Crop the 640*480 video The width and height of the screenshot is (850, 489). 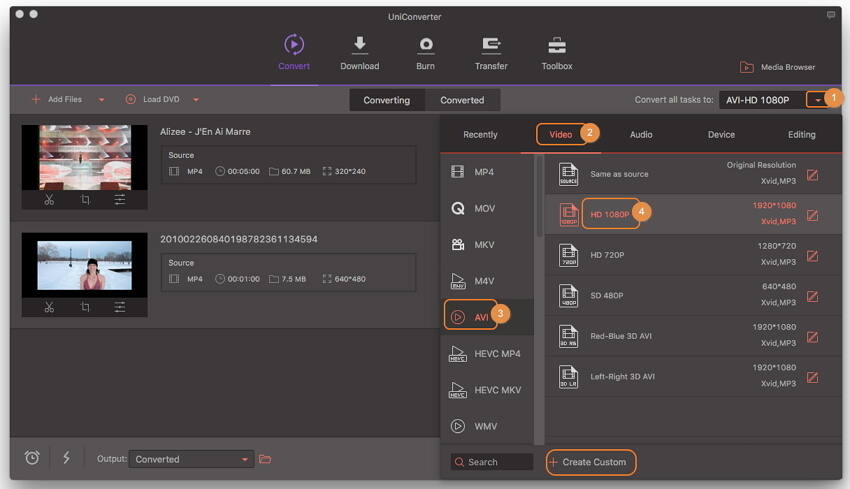point(85,307)
